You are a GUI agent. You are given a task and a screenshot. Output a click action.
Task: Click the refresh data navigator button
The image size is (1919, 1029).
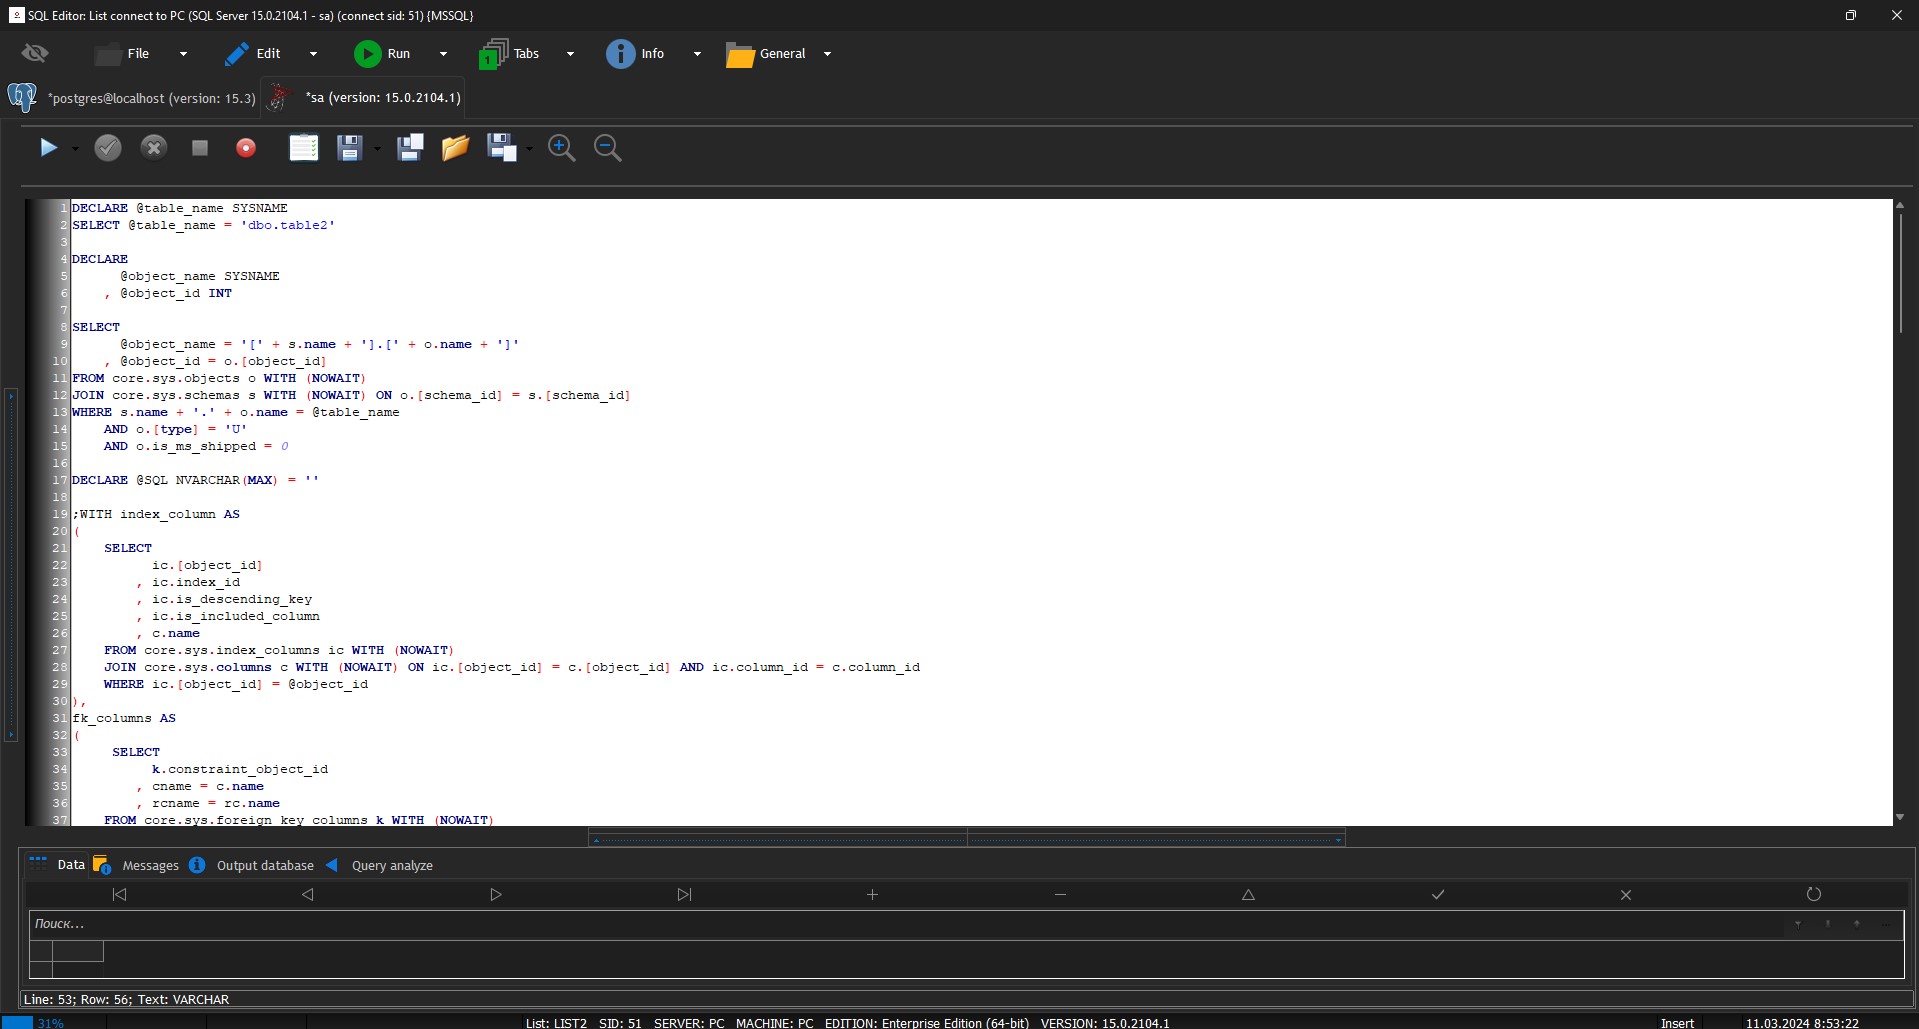pyautogui.click(x=1813, y=894)
